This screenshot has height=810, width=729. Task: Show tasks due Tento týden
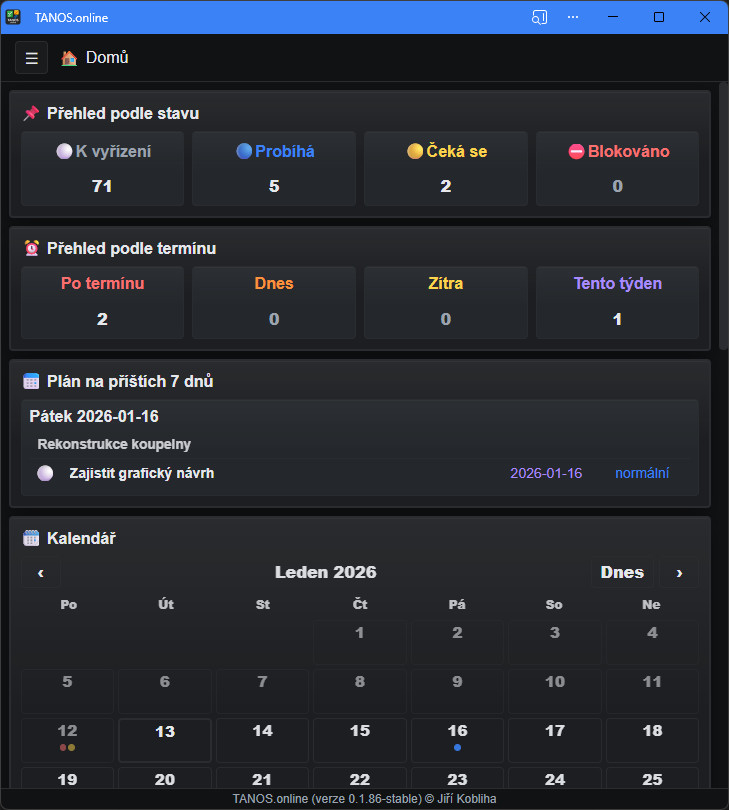pos(617,301)
